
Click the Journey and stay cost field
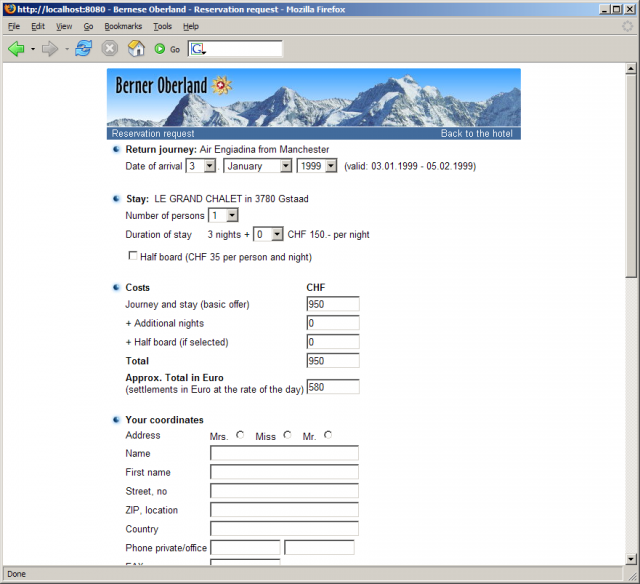point(333,304)
